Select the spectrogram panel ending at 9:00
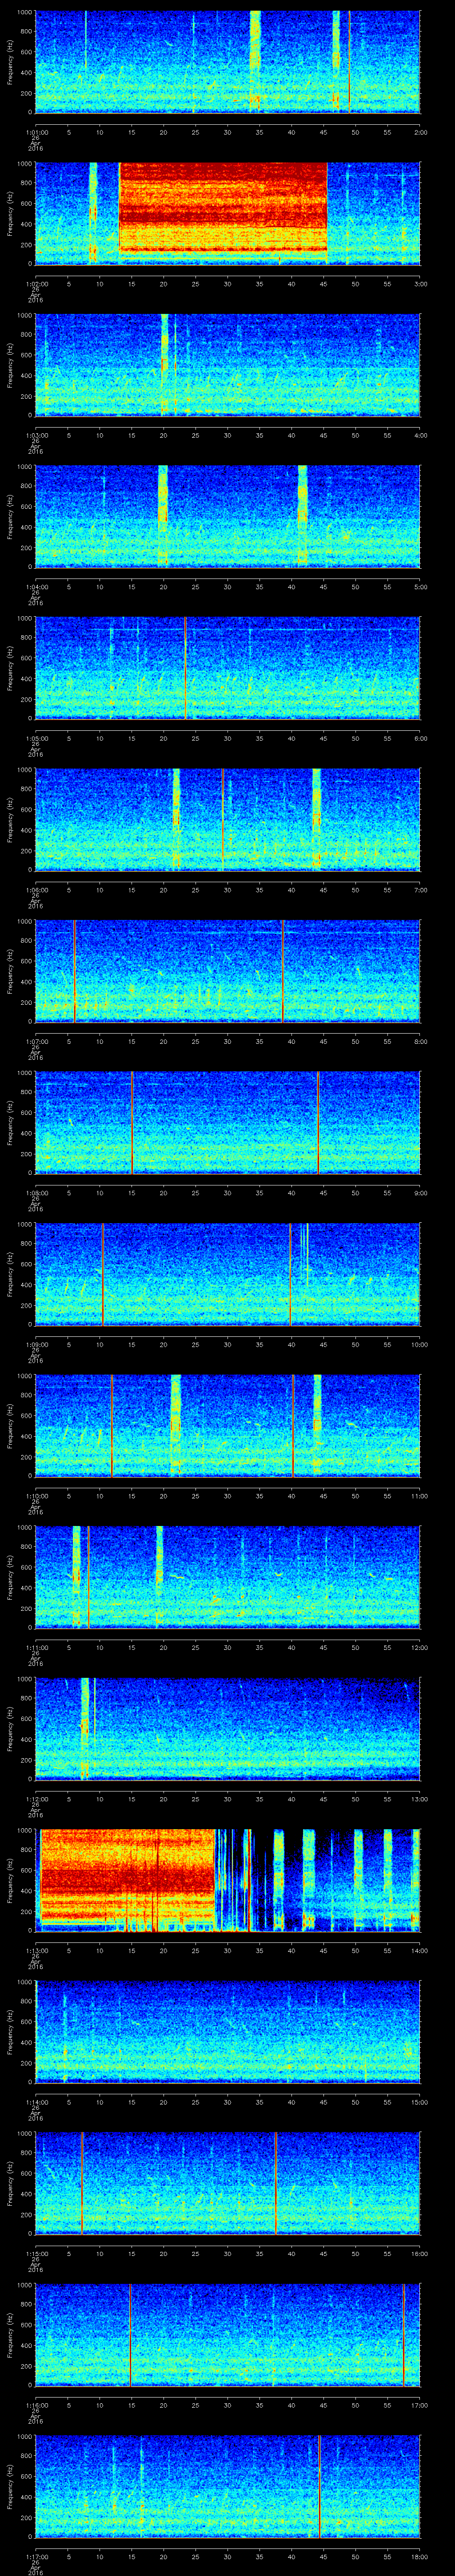This screenshot has width=455, height=2576. point(228,1122)
